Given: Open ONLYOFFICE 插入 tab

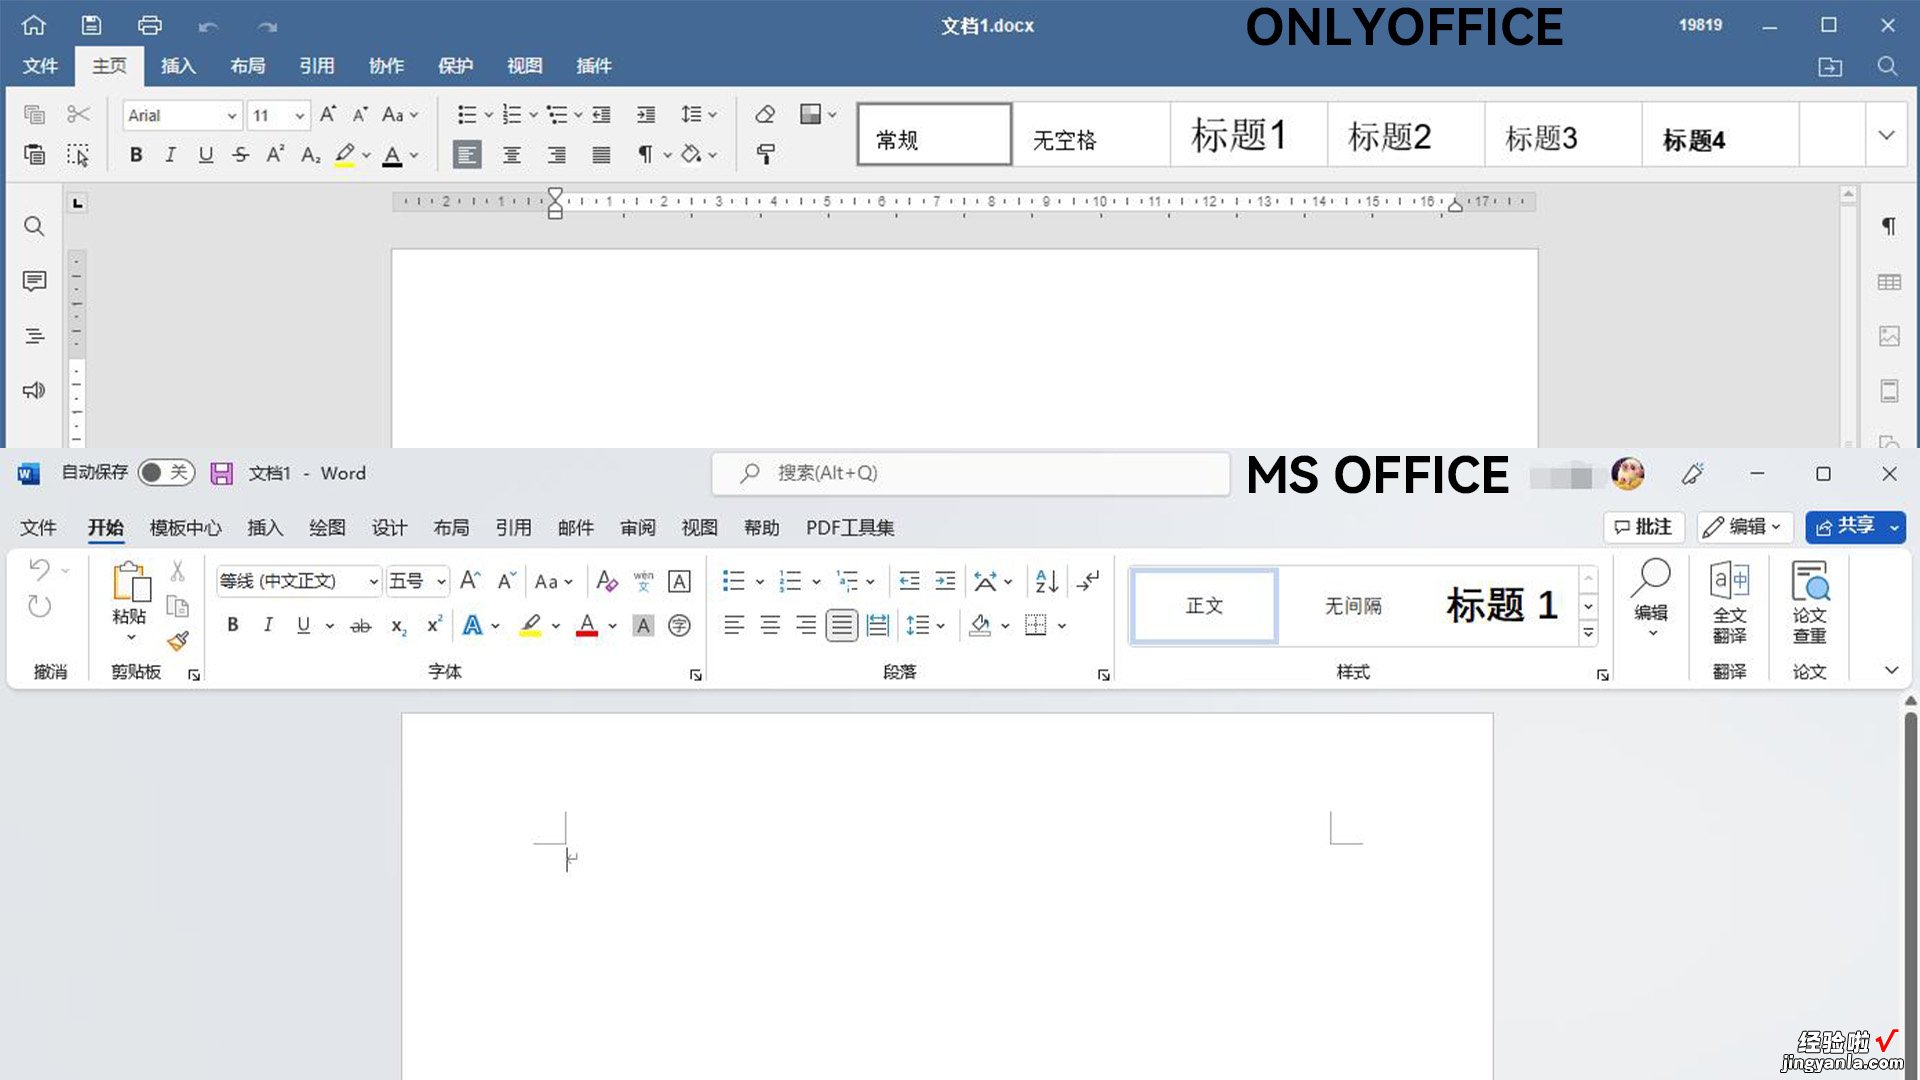Looking at the screenshot, I should click(178, 66).
